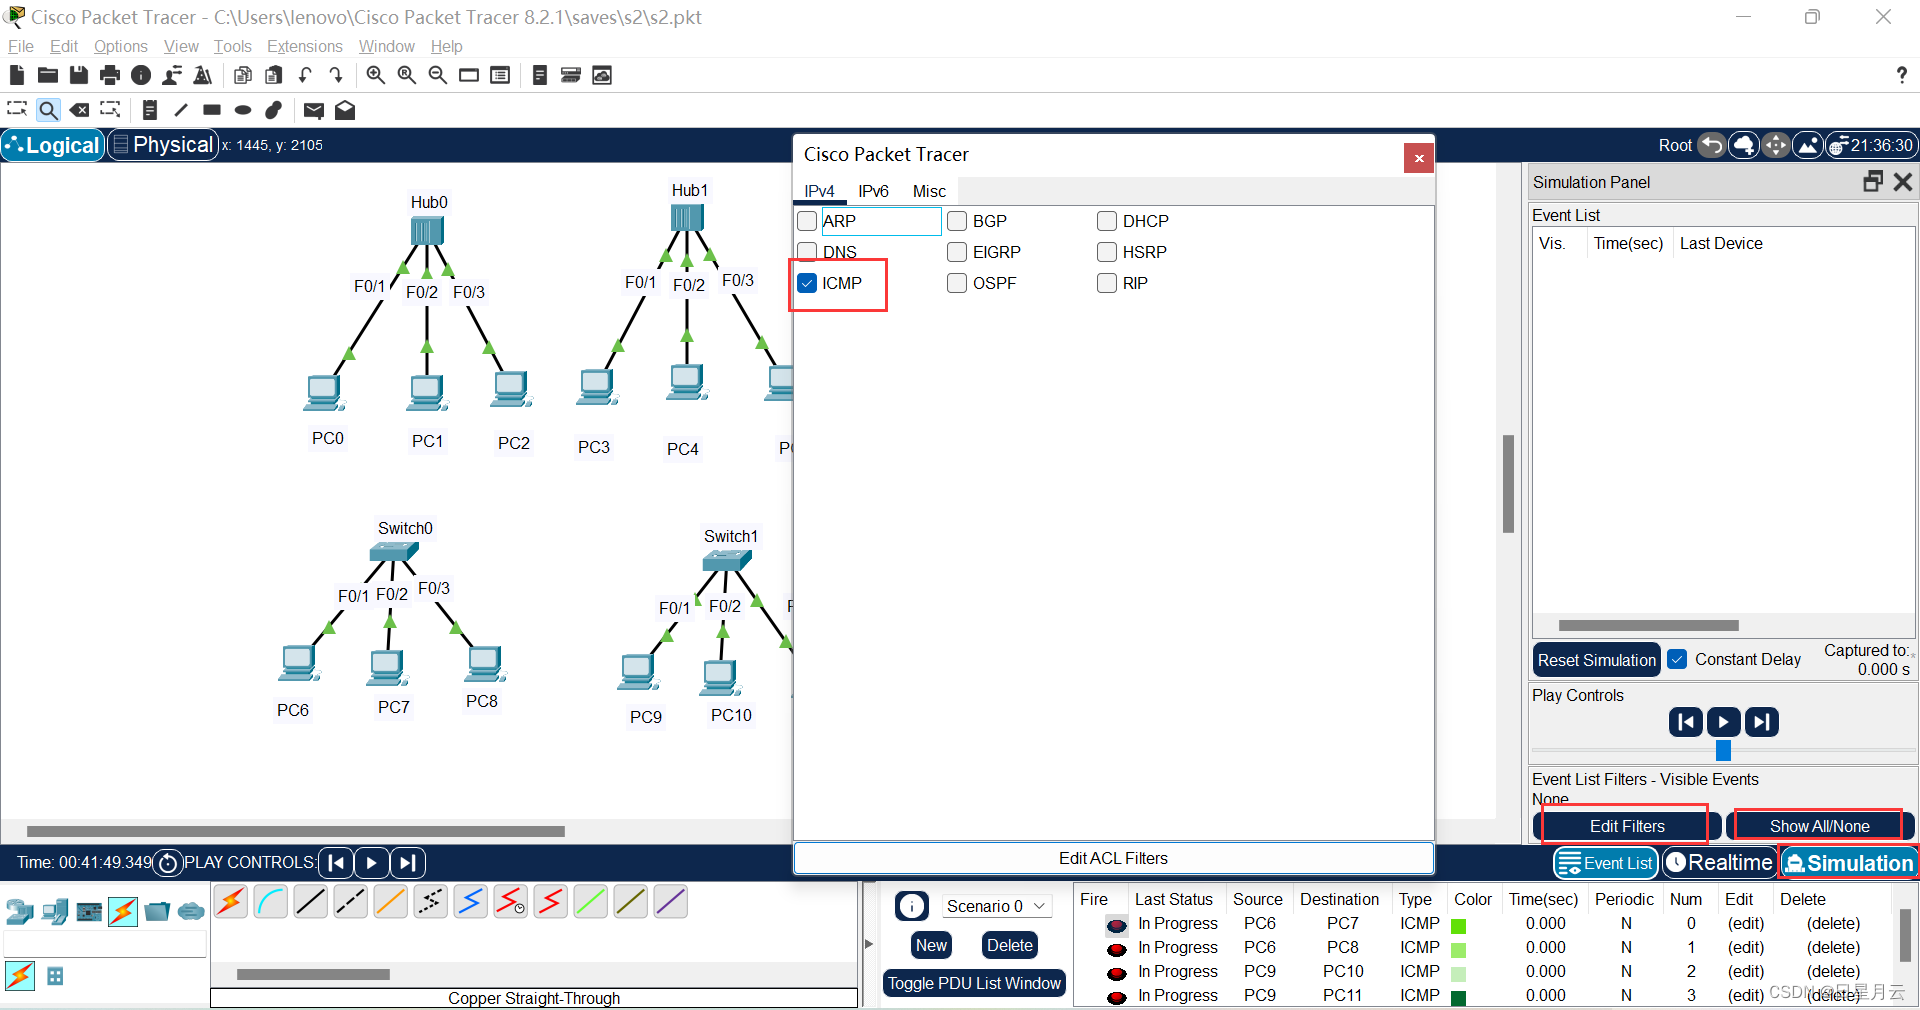Enable the ARP filter checkbox

(x=807, y=221)
